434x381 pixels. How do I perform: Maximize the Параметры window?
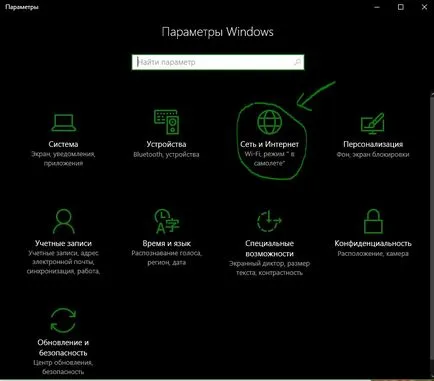tap(401, 7)
